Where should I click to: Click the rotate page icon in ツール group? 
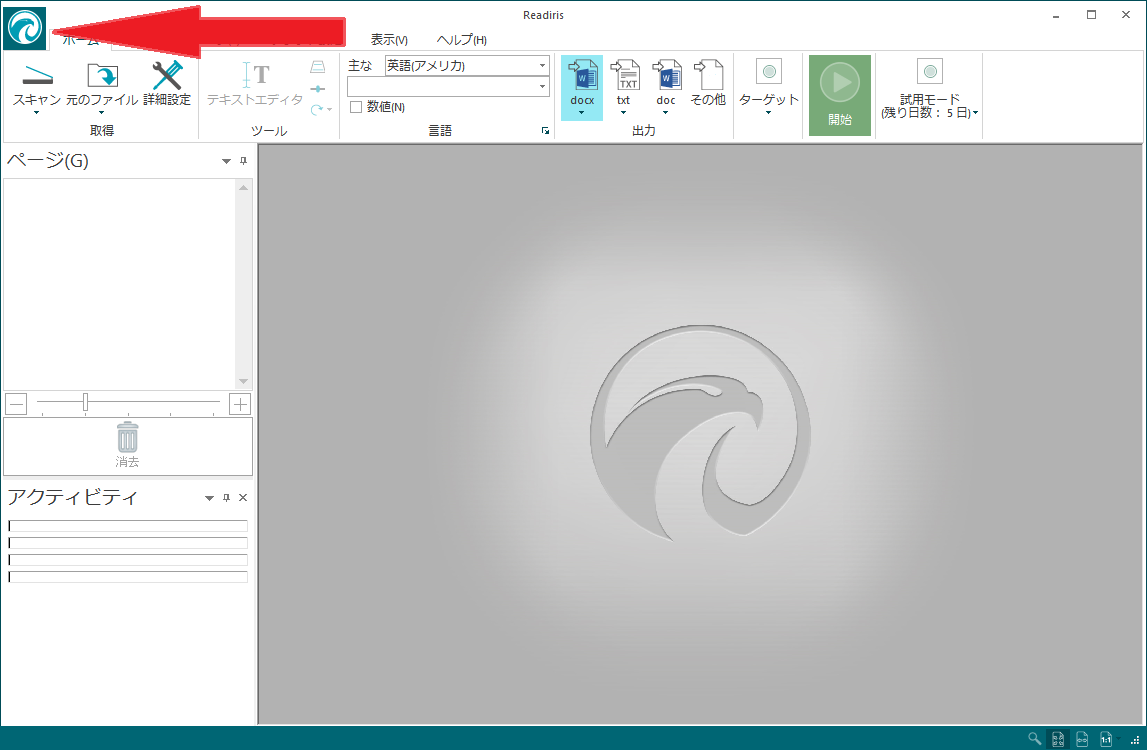coord(316,110)
